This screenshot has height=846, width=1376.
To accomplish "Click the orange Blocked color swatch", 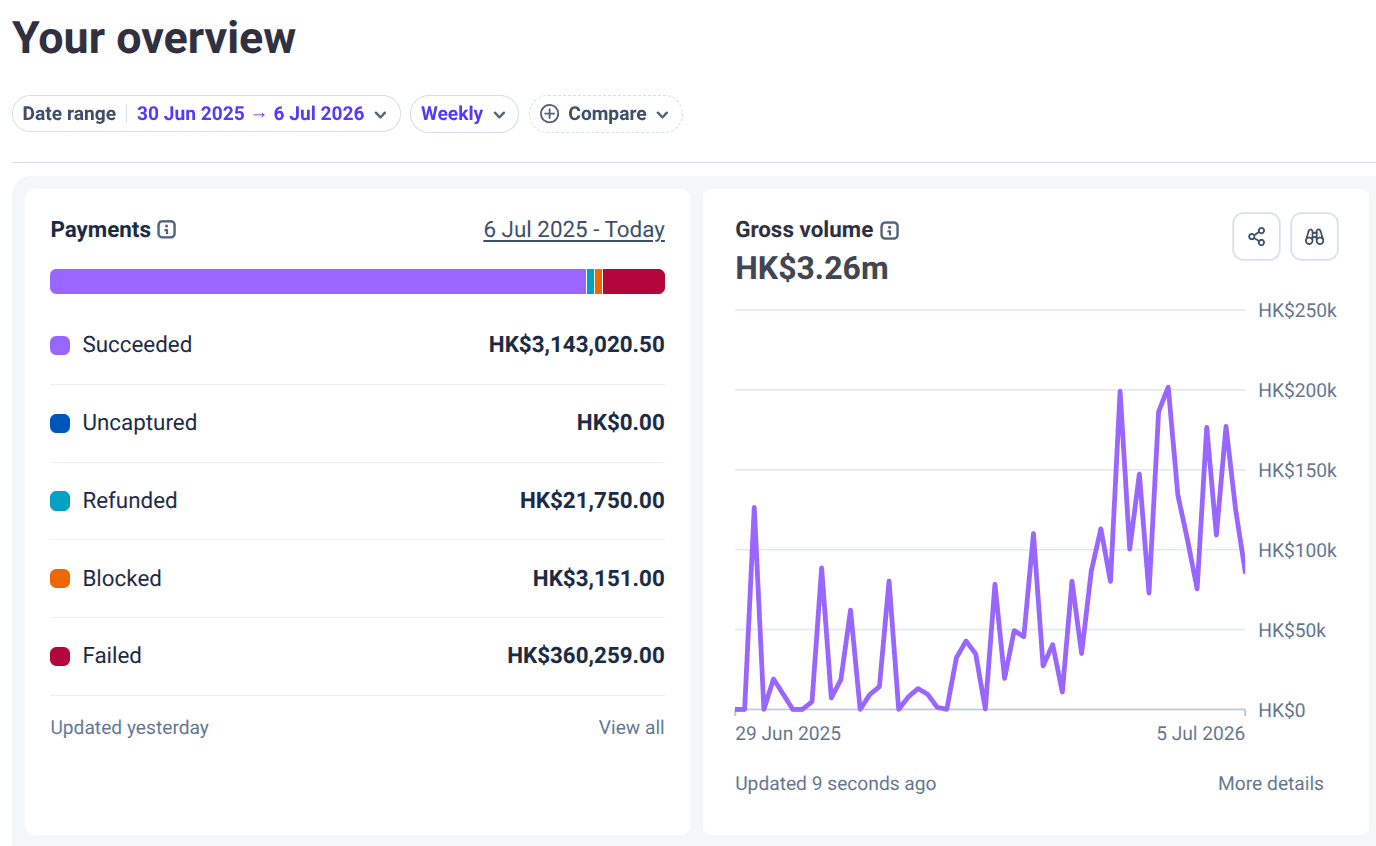I will (x=60, y=578).
